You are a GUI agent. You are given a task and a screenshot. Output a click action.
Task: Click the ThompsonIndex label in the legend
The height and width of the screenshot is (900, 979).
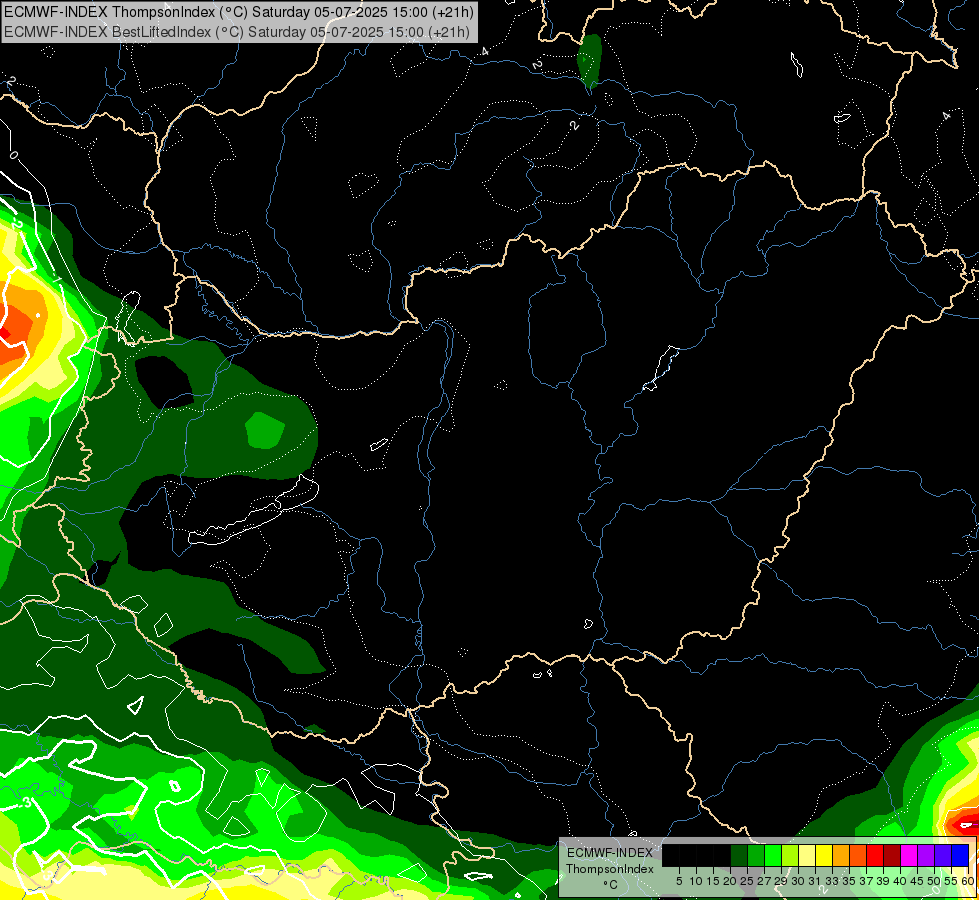click(x=610, y=869)
